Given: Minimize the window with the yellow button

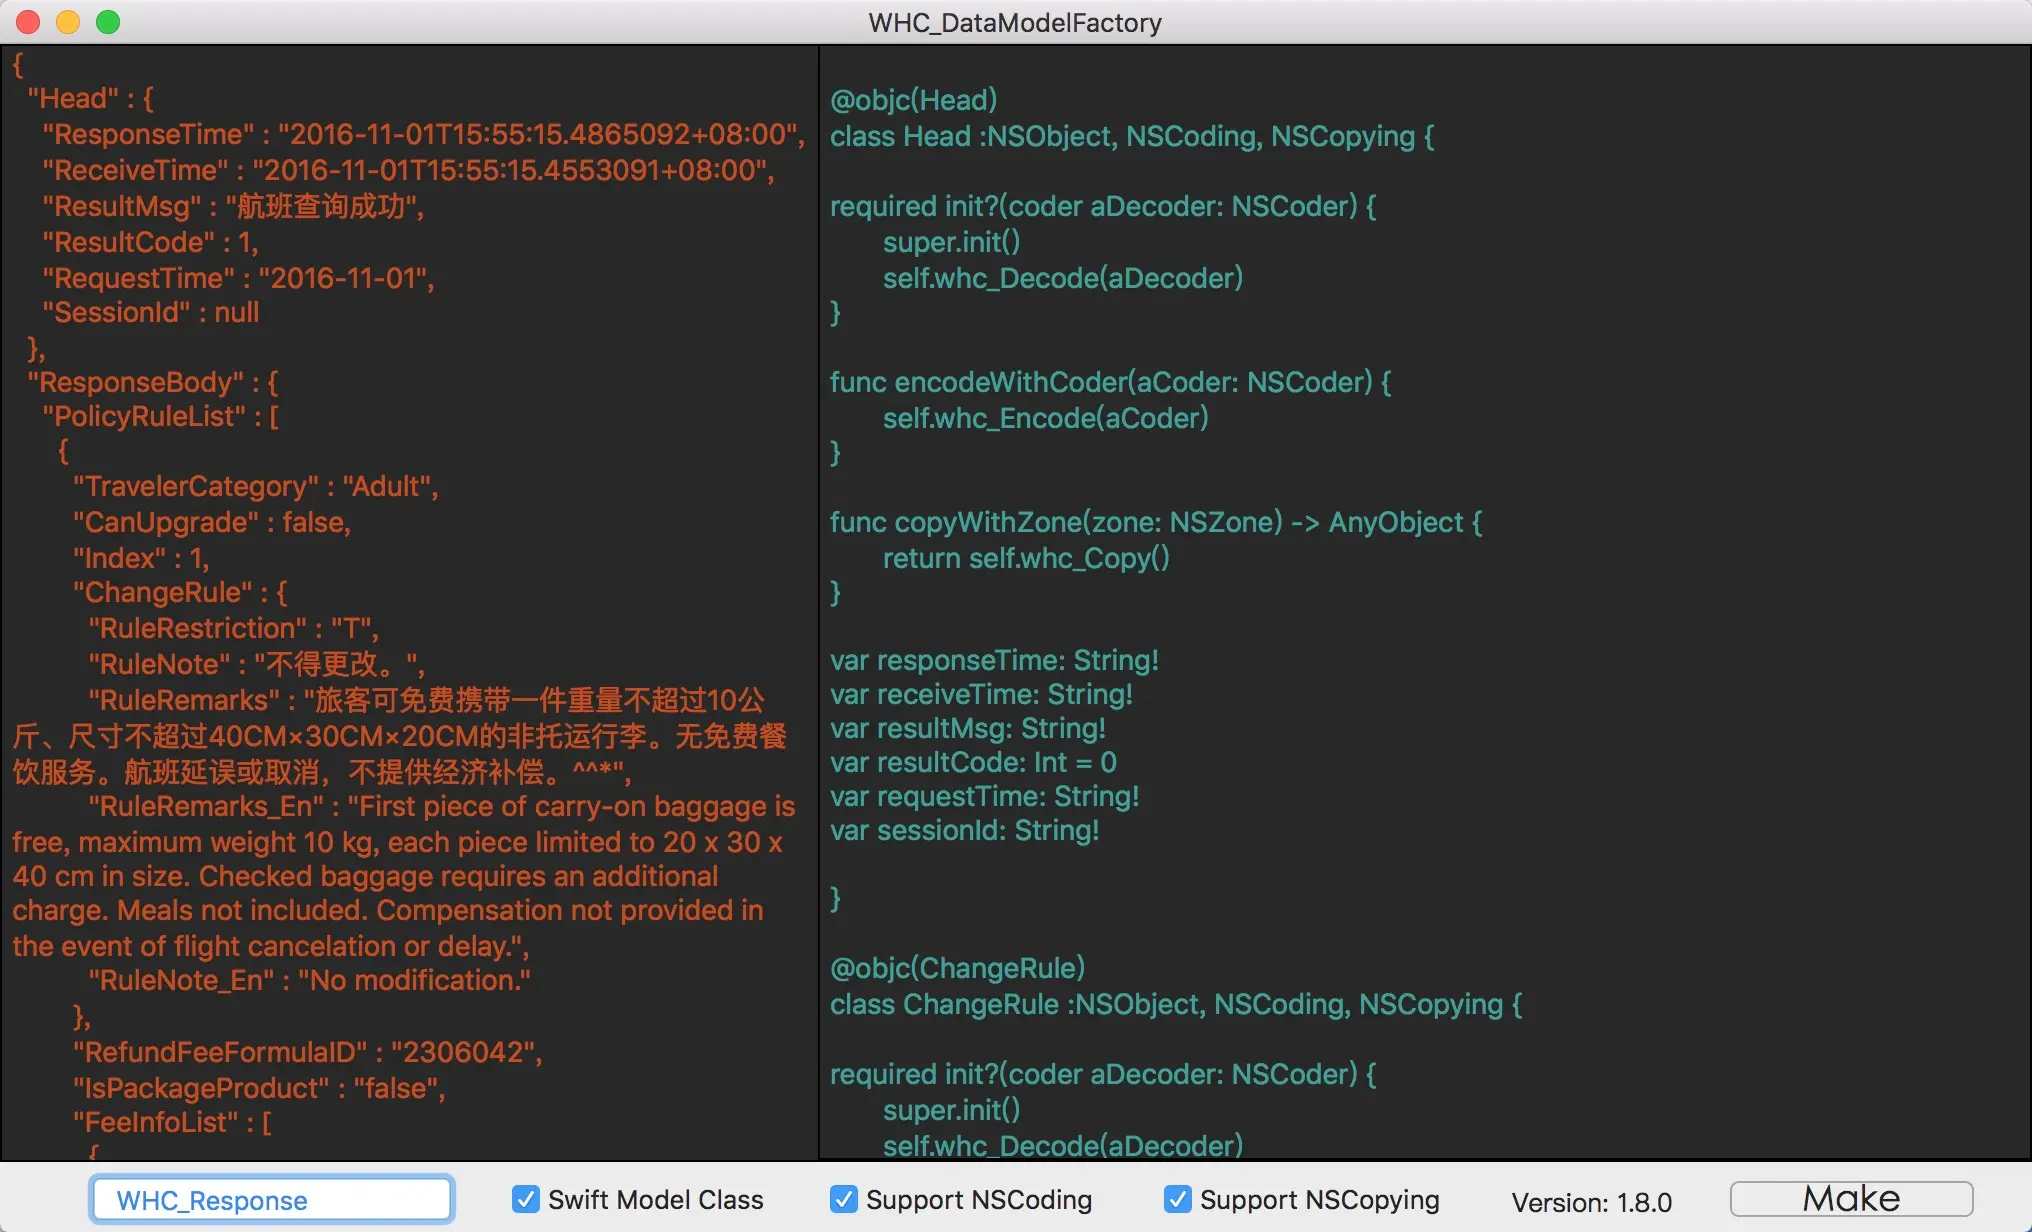Looking at the screenshot, I should point(68,22).
